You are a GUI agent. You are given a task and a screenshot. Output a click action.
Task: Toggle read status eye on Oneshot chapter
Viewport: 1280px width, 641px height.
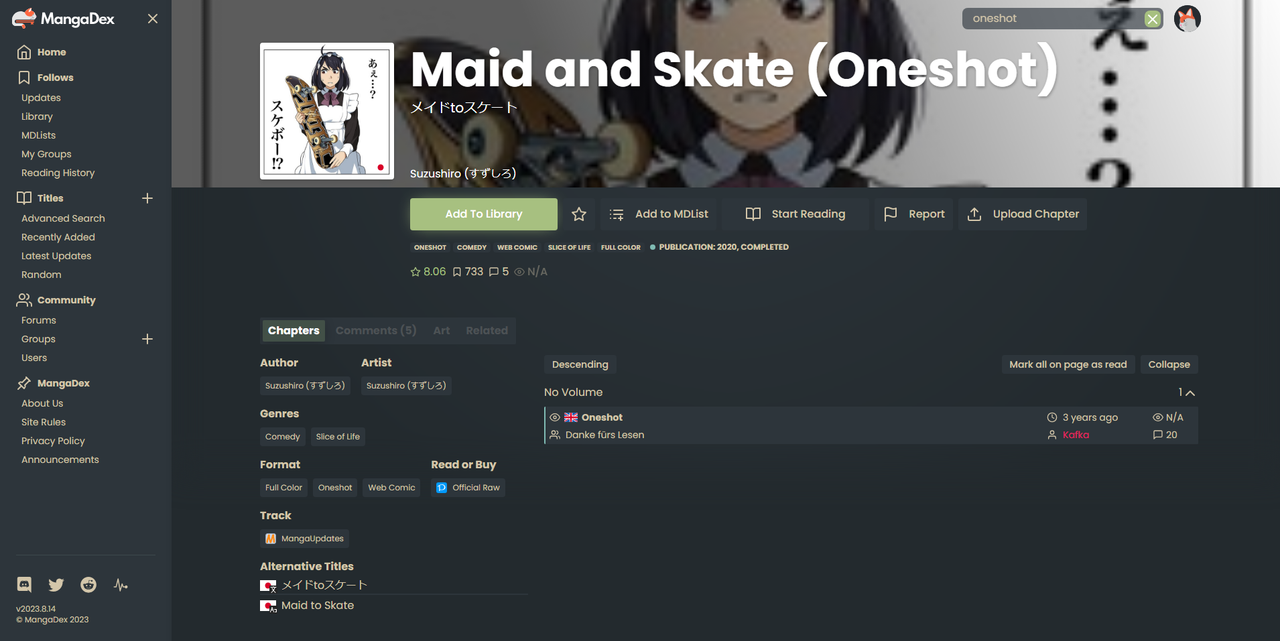(555, 417)
